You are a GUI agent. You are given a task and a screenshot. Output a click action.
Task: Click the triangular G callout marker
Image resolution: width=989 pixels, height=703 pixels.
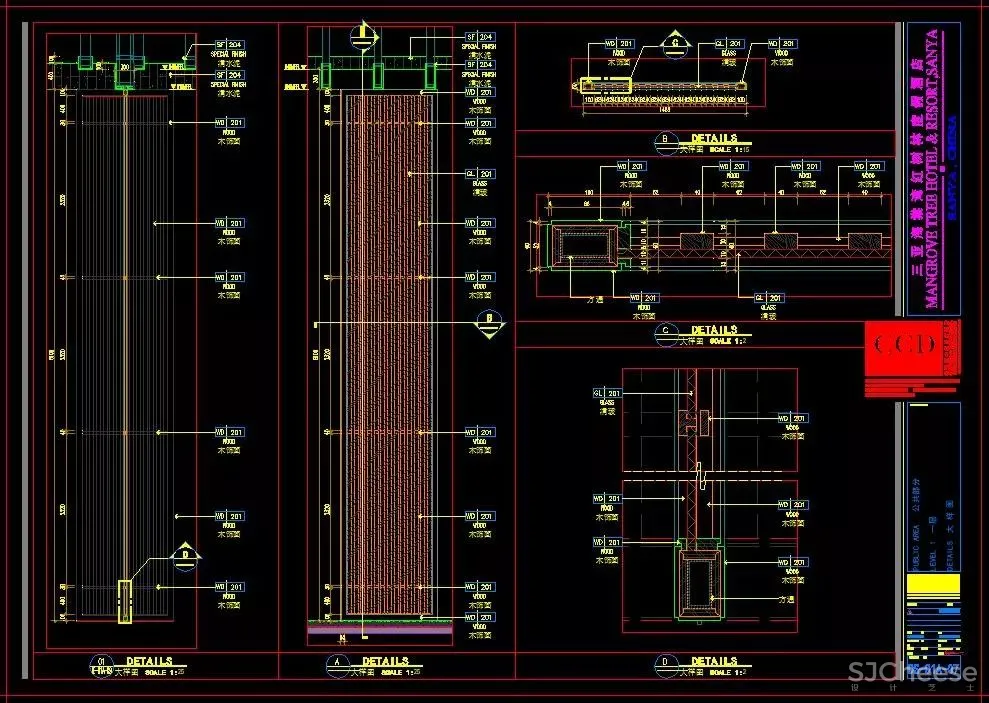click(676, 45)
